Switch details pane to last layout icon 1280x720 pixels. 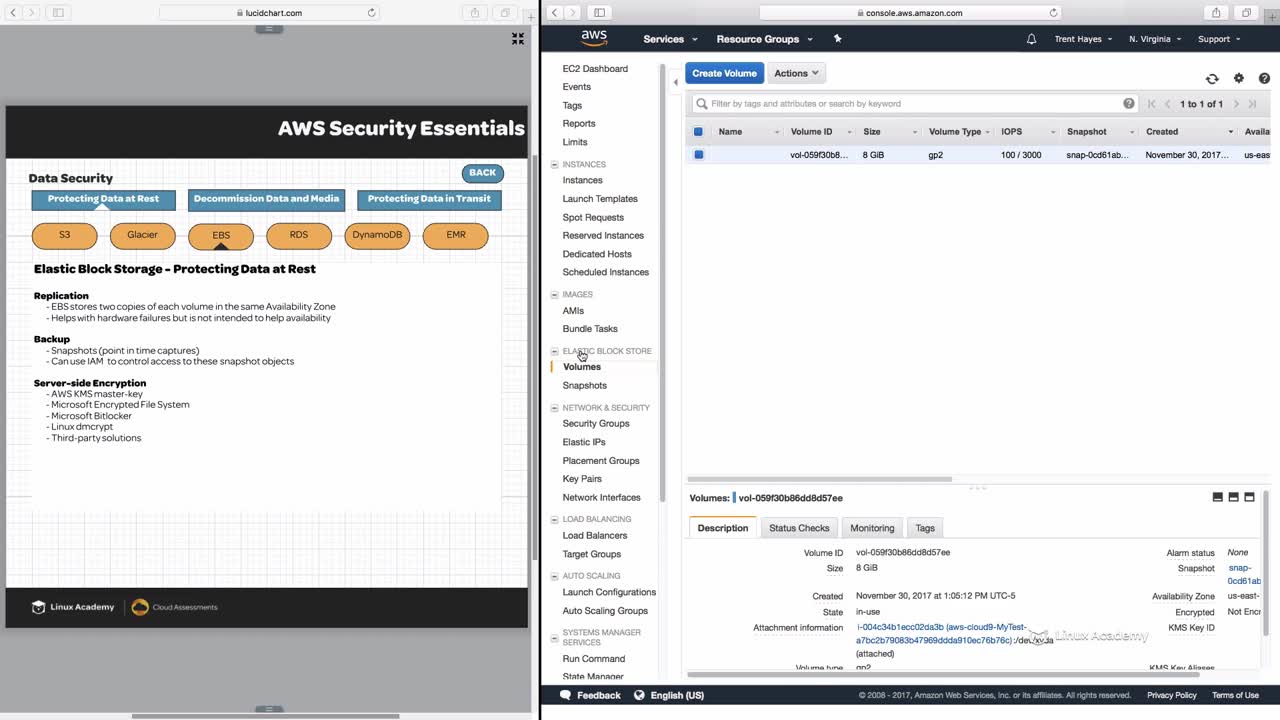1249,497
